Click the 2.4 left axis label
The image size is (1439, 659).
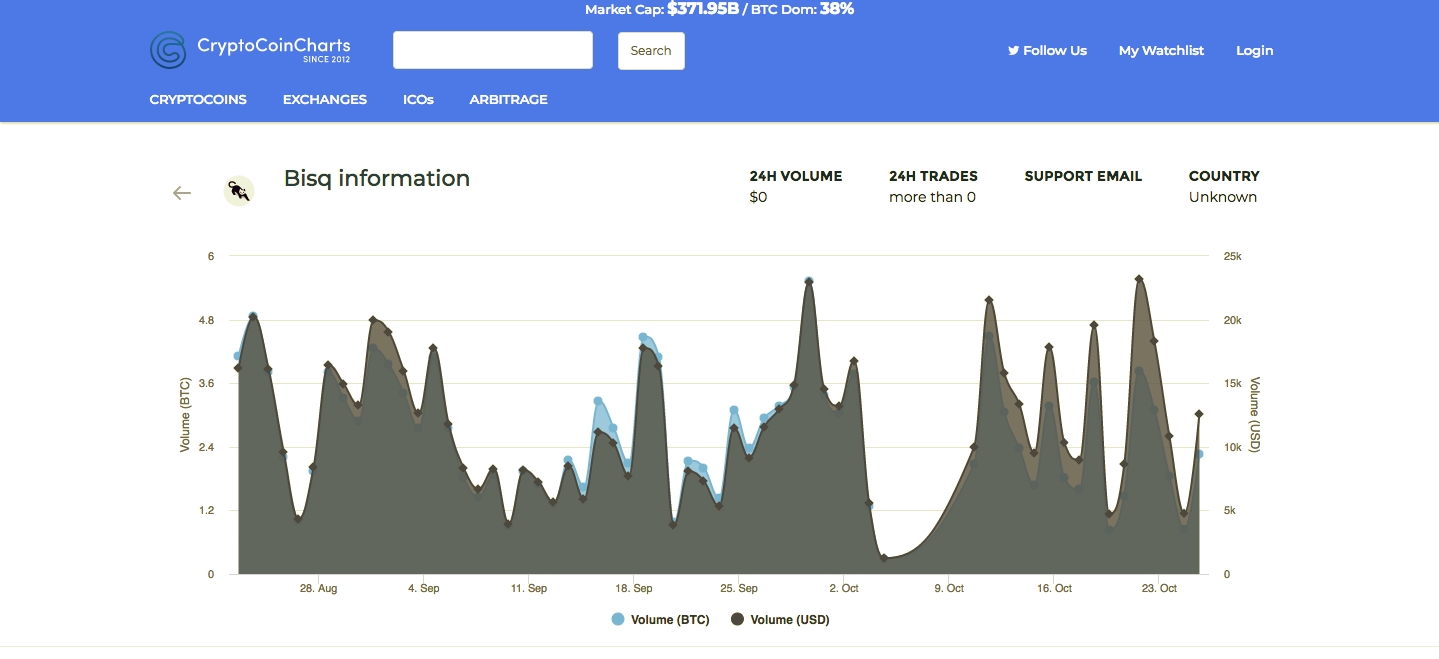(207, 448)
